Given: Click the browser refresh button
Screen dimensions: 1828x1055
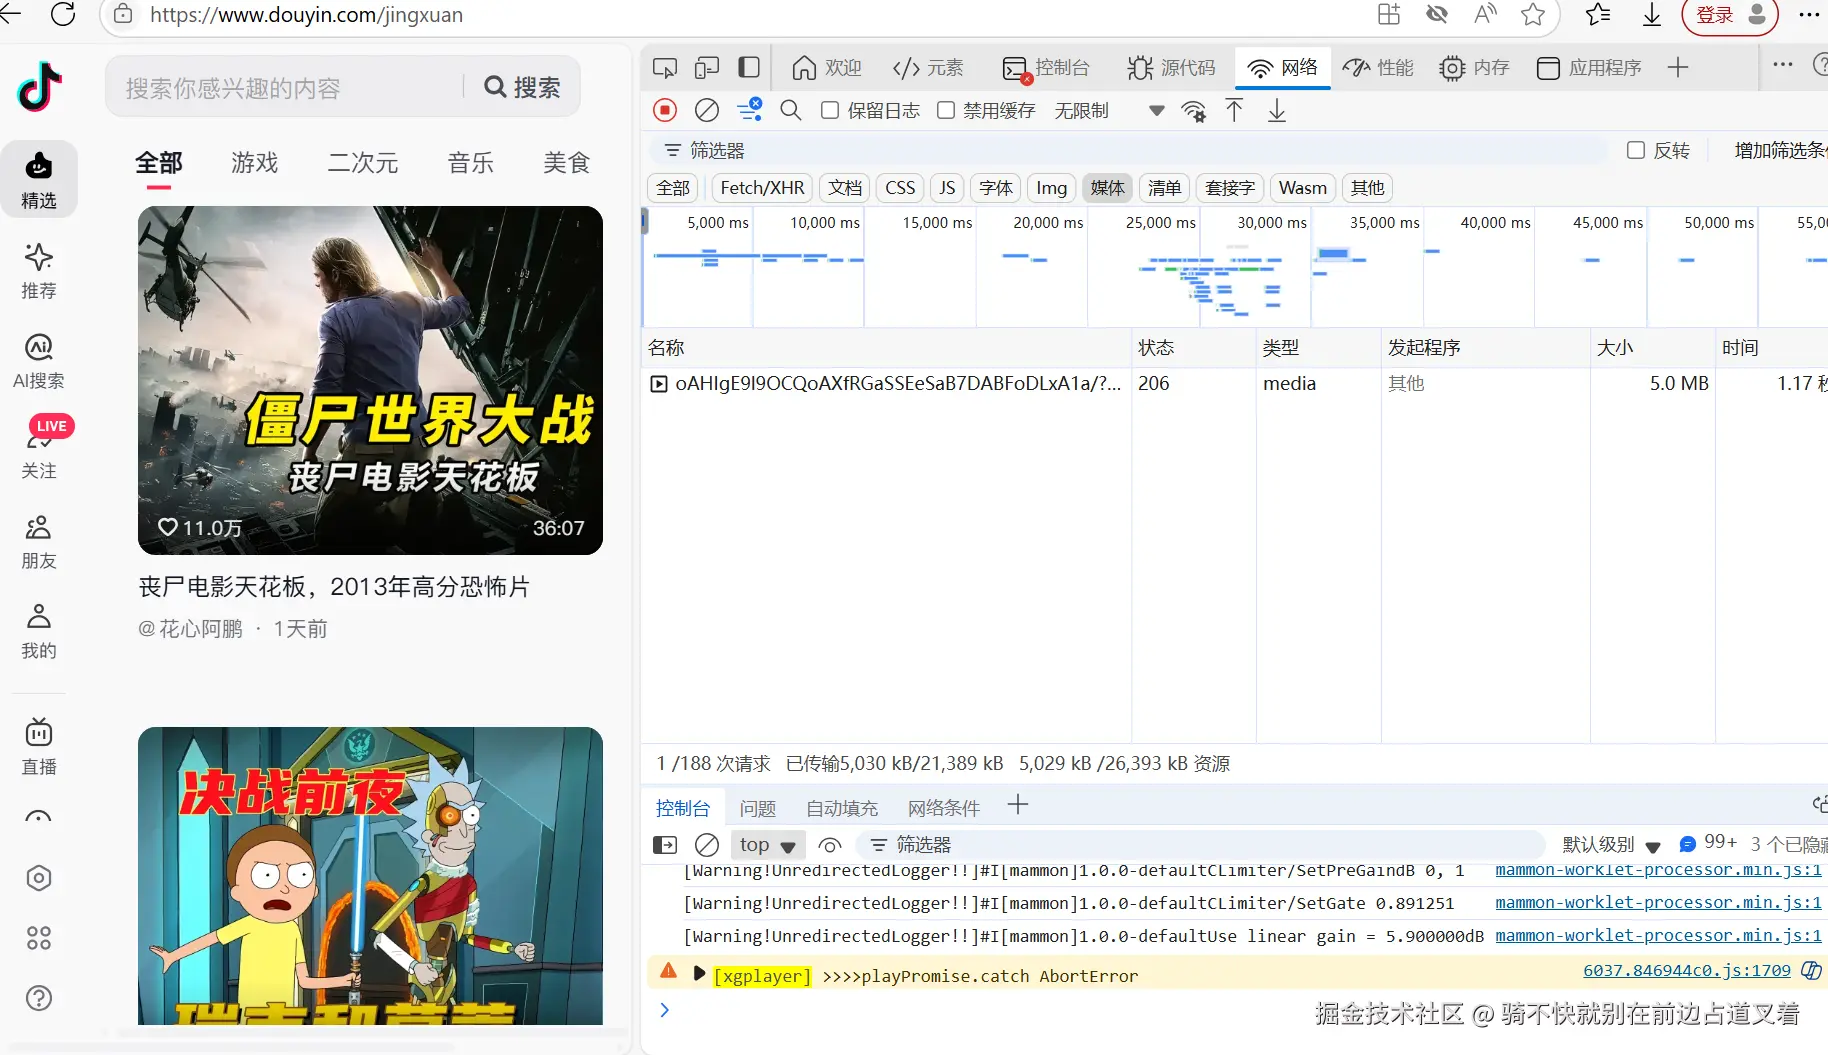Looking at the screenshot, I should (63, 14).
